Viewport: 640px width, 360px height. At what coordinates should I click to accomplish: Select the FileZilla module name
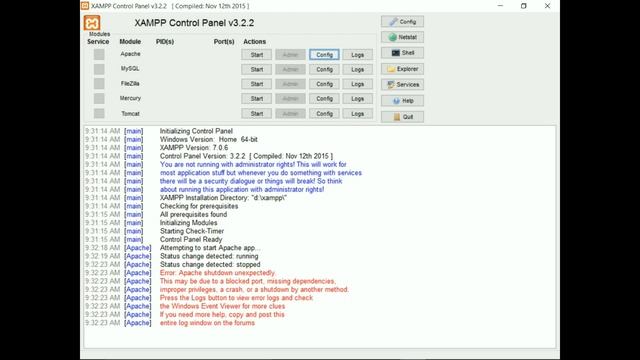coord(130,83)
